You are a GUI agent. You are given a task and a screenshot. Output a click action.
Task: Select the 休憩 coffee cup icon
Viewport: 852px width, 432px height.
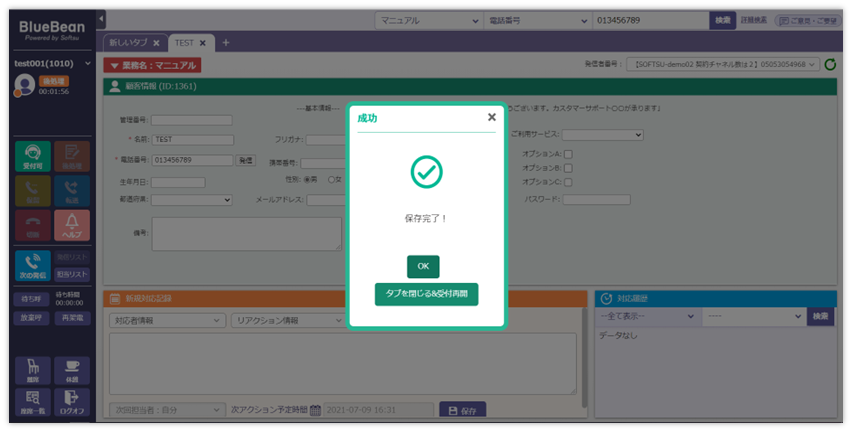tap(72, 371)
